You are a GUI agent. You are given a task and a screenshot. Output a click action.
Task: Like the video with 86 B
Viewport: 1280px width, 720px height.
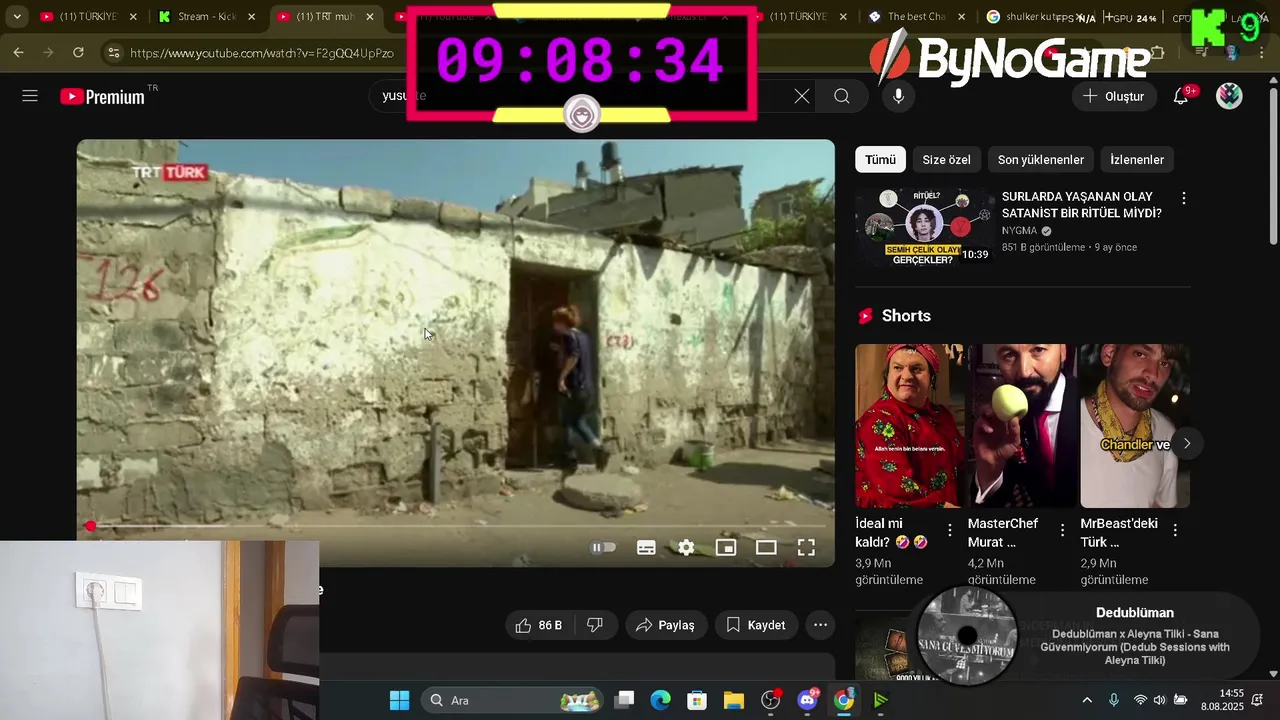[538, 625]
